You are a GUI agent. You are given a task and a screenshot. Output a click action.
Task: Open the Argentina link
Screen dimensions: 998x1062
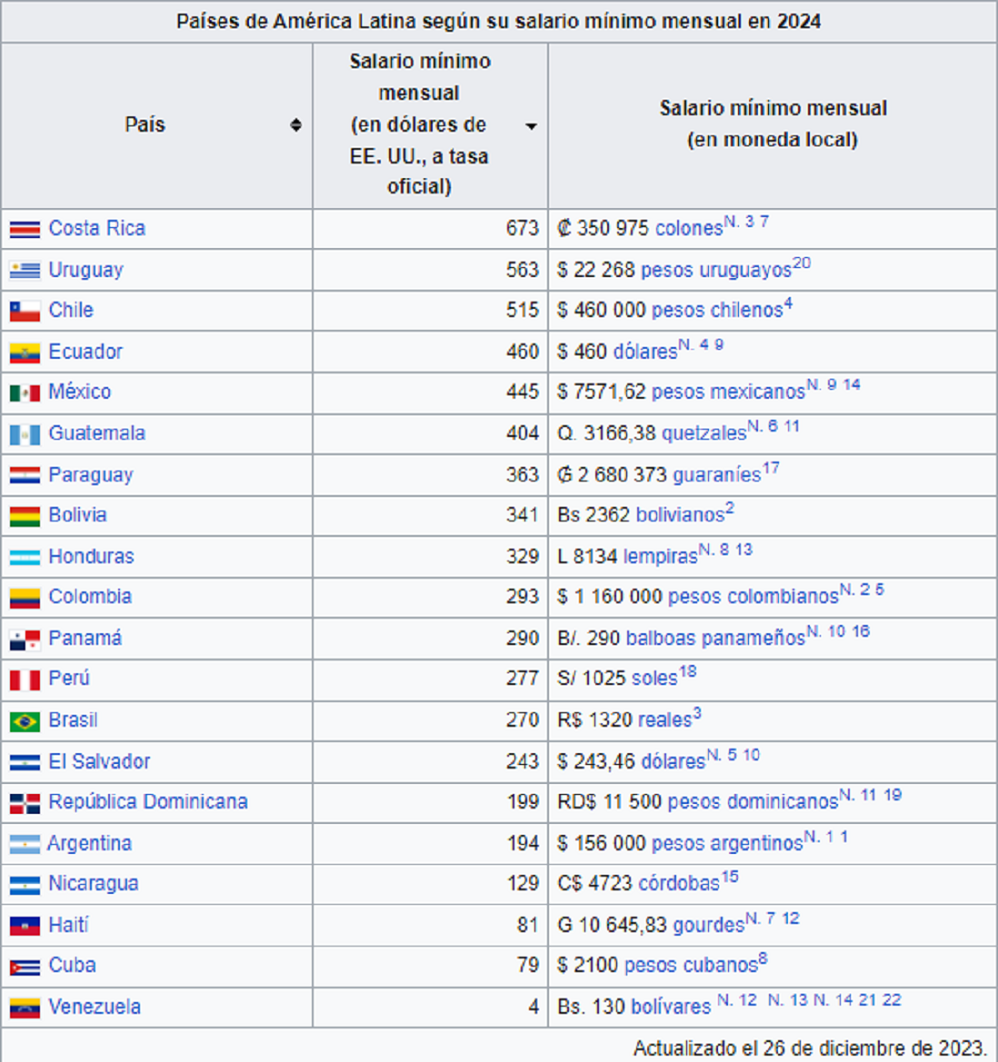89,844
